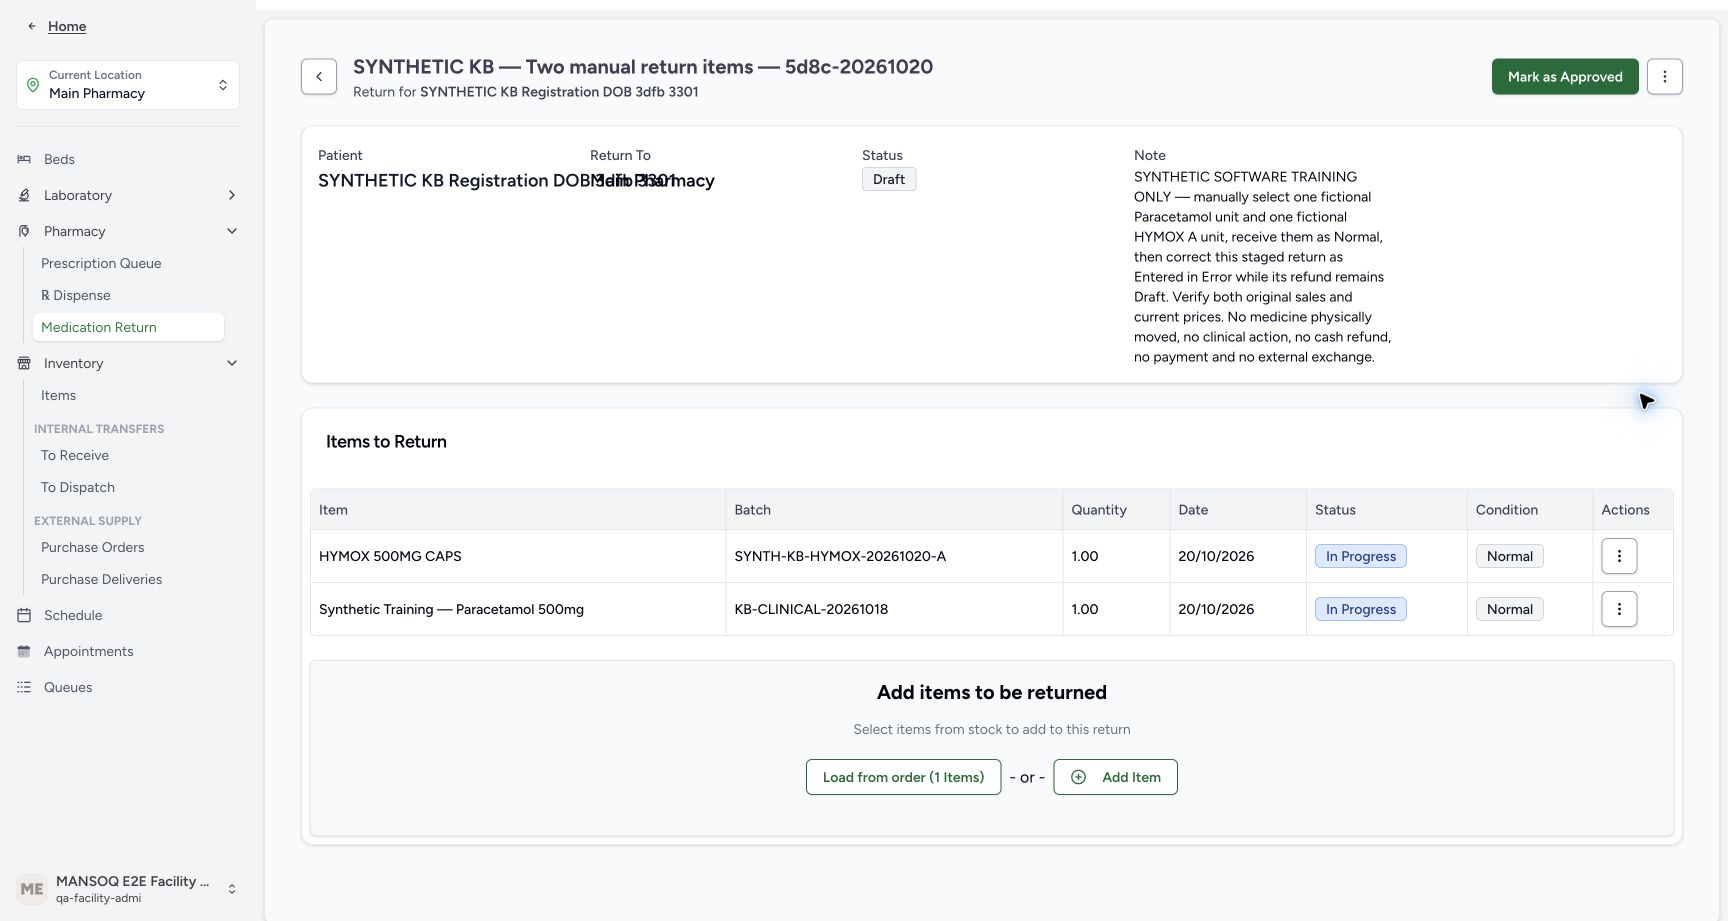Click the plus icon in Add Item button
Viewport: 1728px width, 921px height.
(1078, 777)
